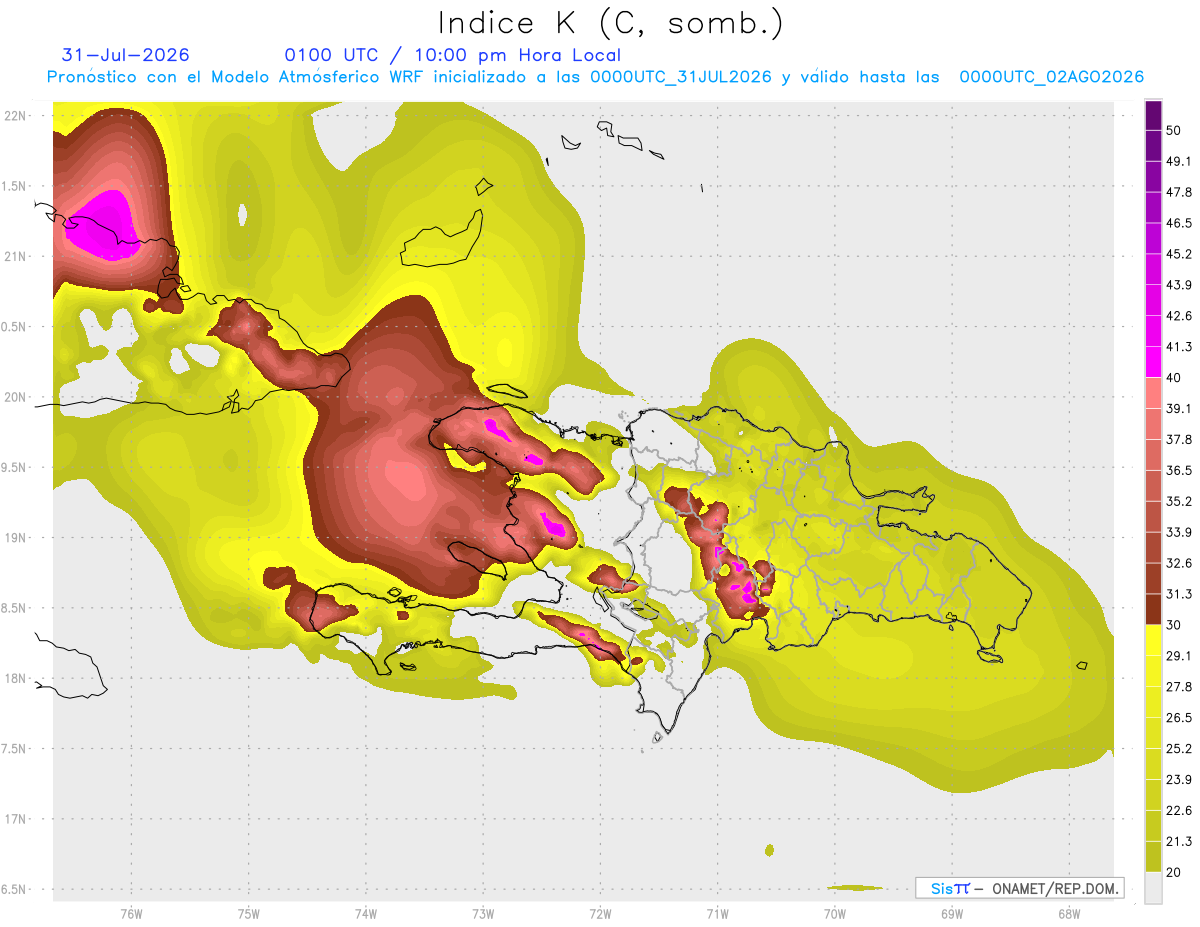Click the "70W" longitude axis label

[834, 913]
